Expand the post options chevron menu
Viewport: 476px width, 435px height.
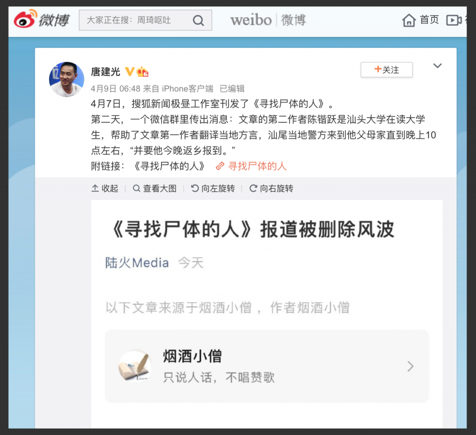pos(437,66)
